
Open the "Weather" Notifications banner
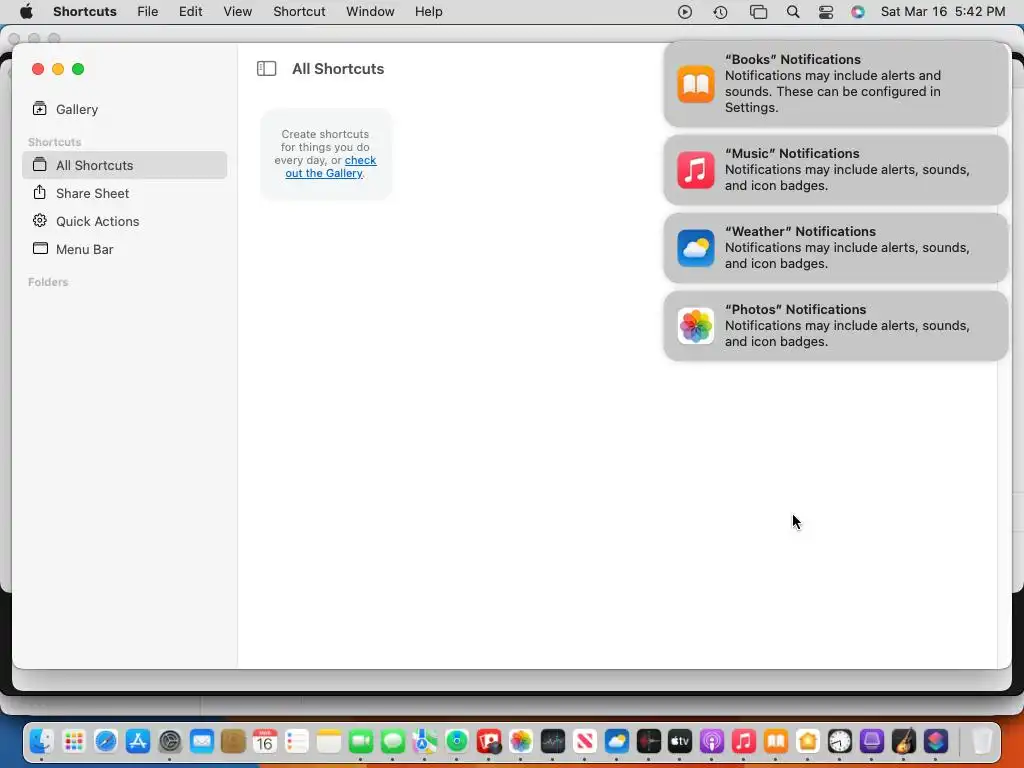point(836,248)
